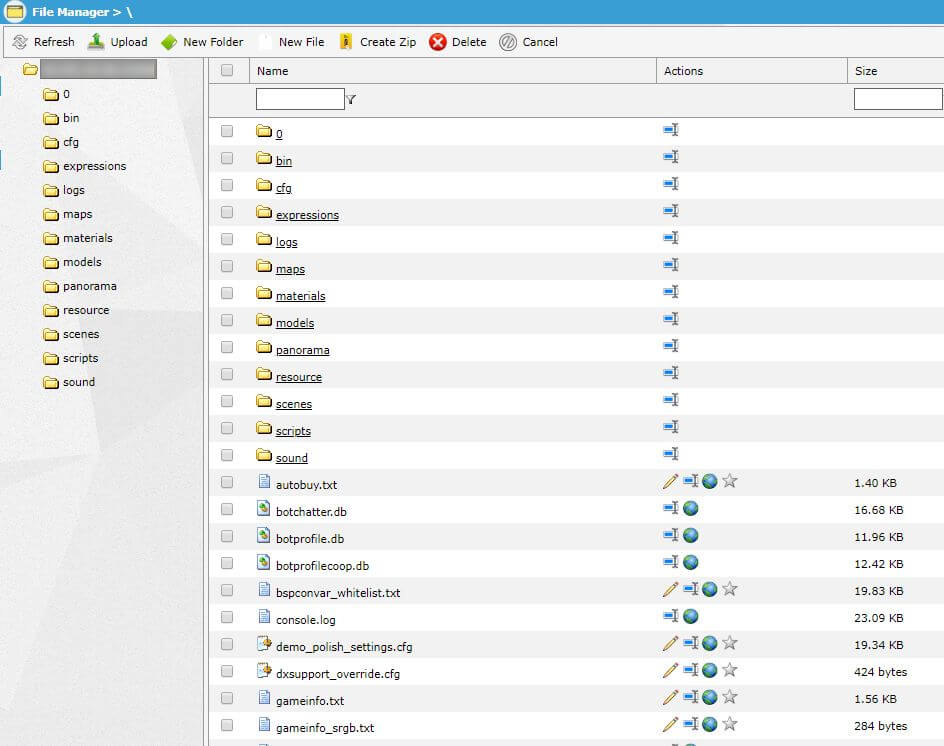
Task: Check the box next to botprofile.db
Action: 227,536
